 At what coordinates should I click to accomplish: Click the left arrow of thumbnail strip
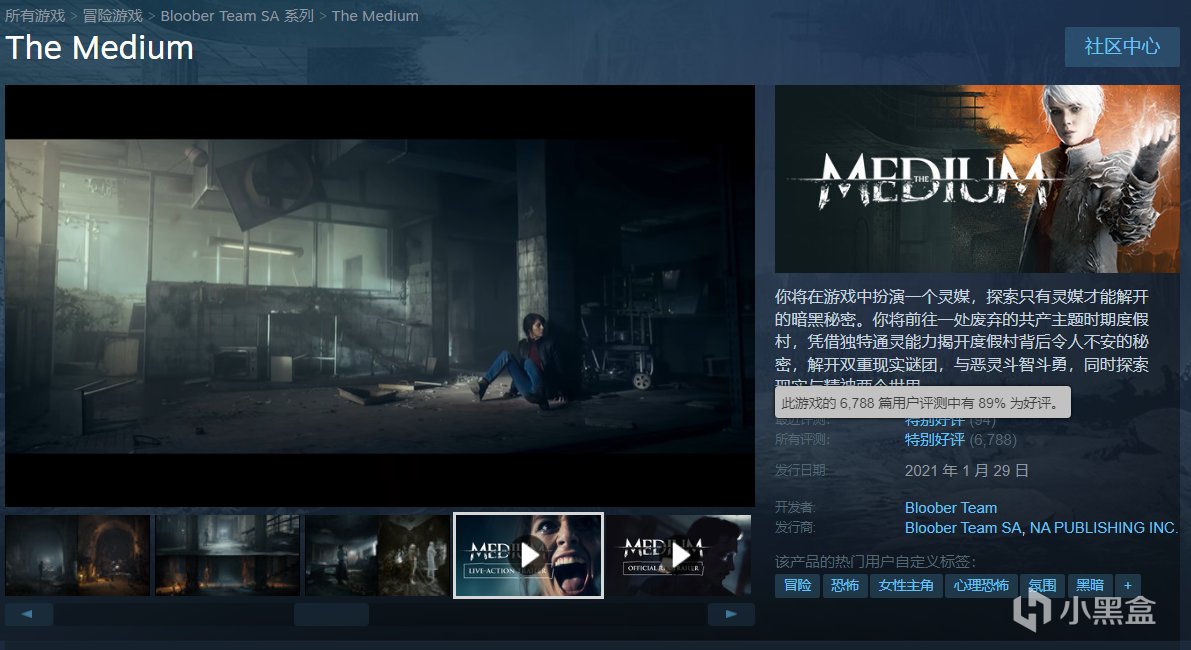(x=29, y=614)
